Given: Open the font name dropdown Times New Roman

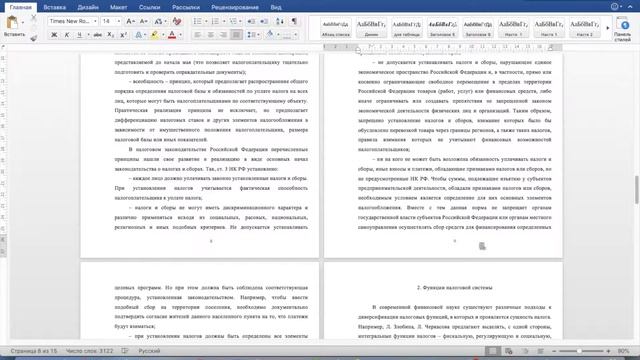Looking at the screenshot, I should coord(95,21).
